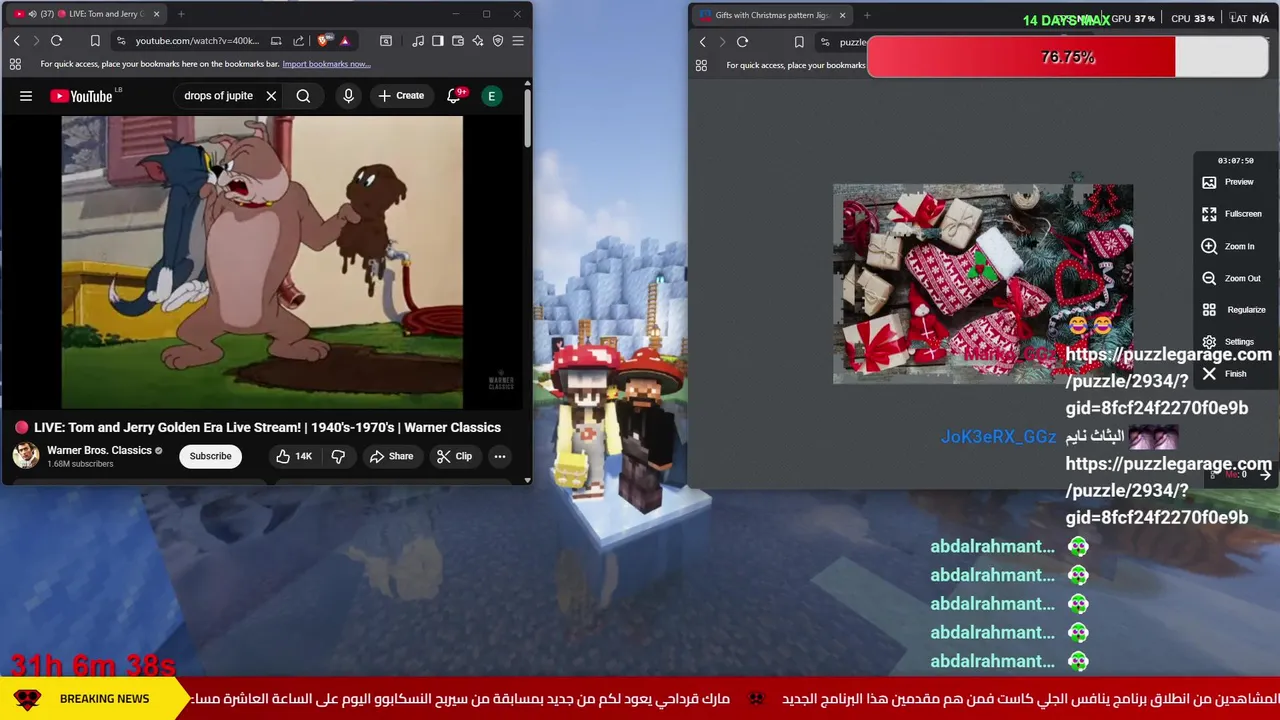Bookmark the puzzle page
The image size is (1280, 720).
[799, 42]
